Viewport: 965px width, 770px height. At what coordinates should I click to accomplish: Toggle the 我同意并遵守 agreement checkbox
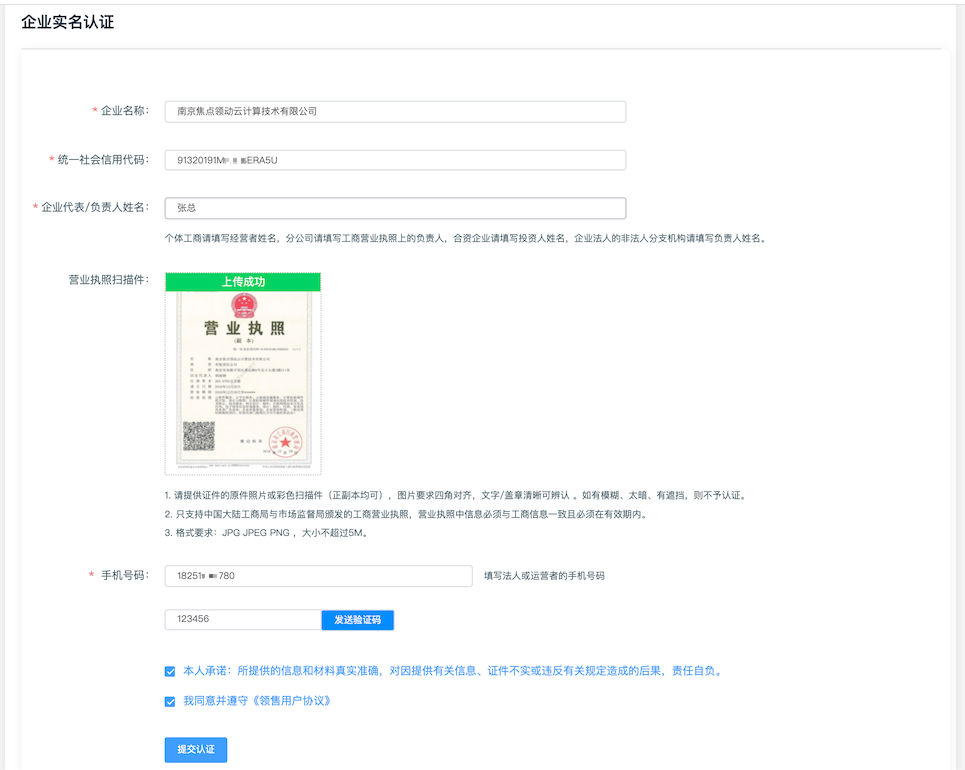pos(170,700)
